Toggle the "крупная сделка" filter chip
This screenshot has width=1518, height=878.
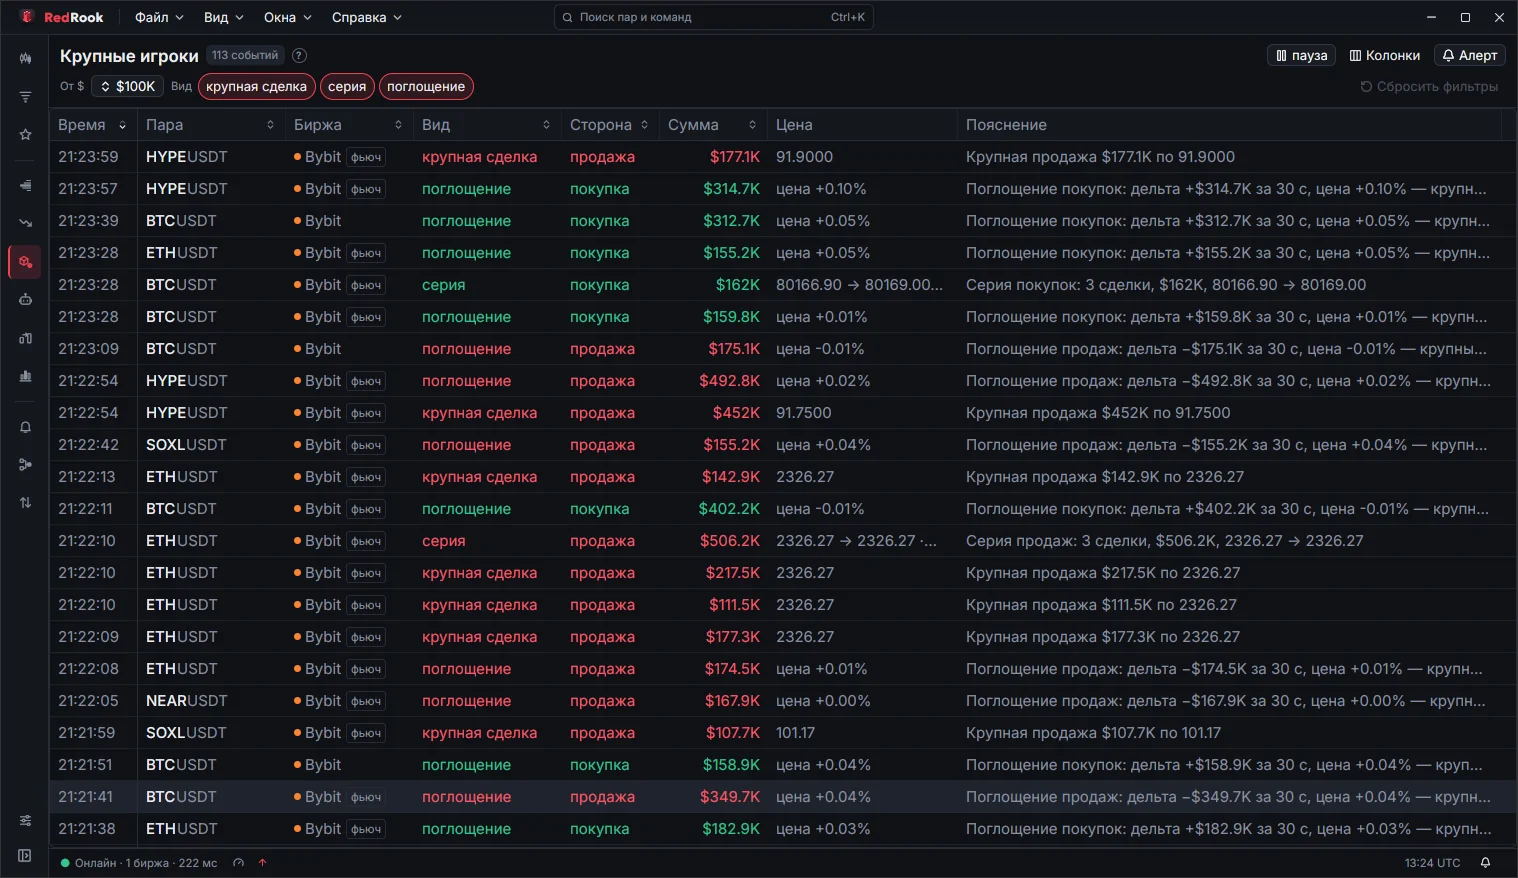click(257, 87)
